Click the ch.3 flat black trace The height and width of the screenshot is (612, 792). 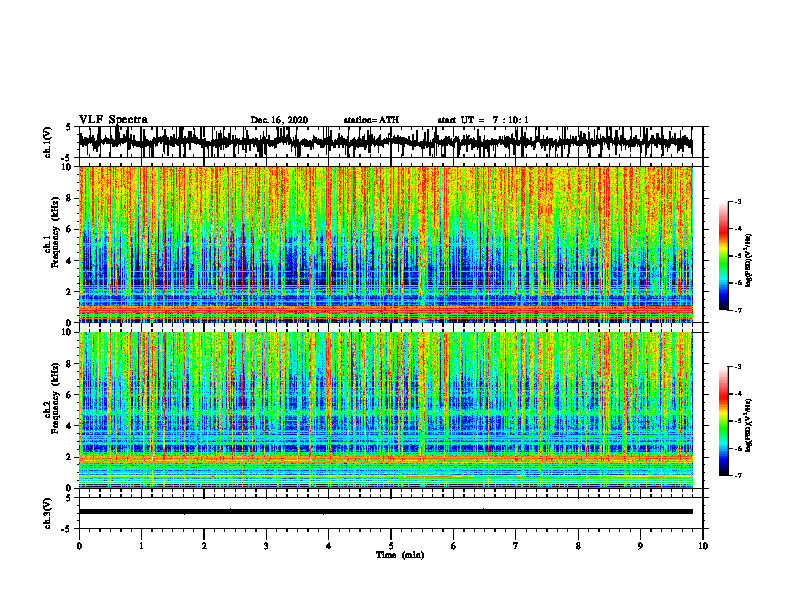[x=385, y=512]
